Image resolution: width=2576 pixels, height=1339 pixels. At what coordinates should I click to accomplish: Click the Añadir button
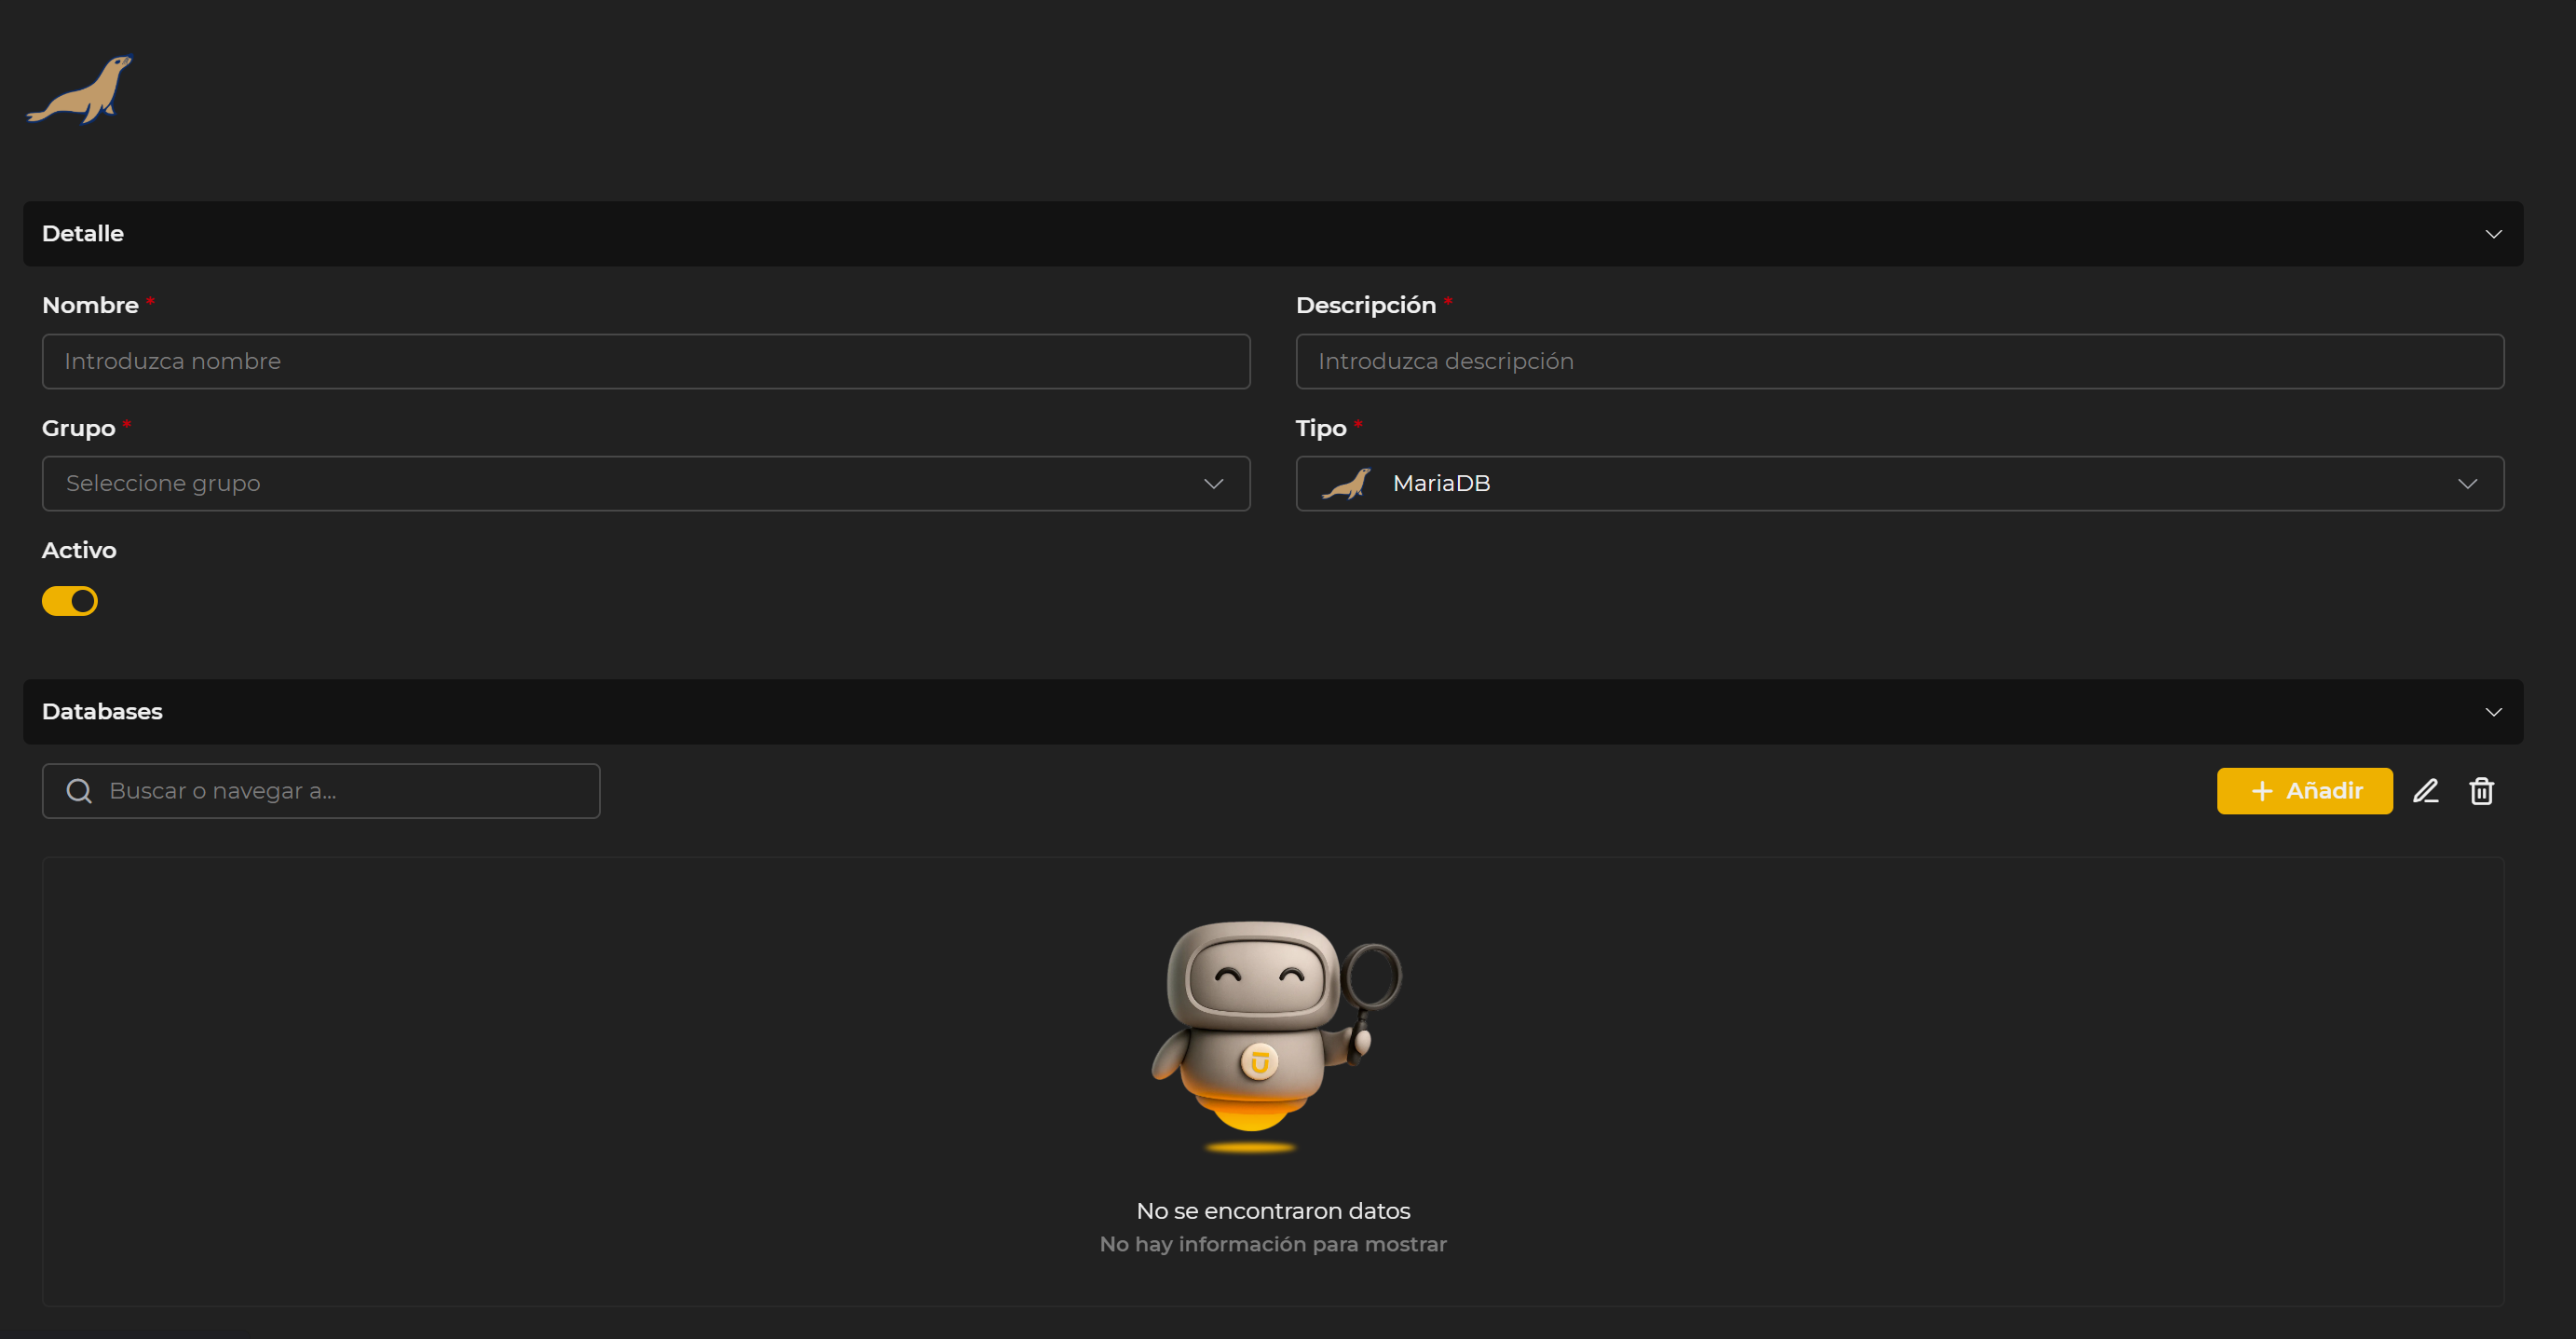tap(2305, 791)
